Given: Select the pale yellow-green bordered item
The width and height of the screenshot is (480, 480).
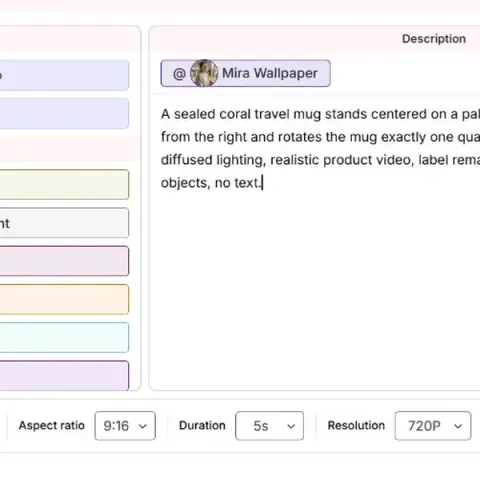Looking at the screenshot, I should [64, 184].
